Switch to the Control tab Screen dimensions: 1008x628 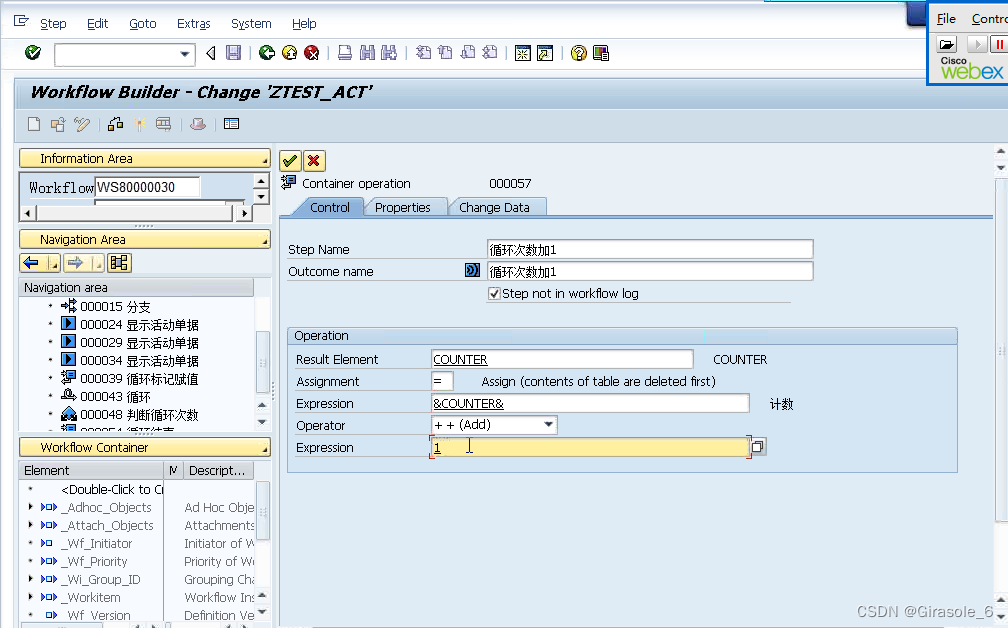[330, 207]
